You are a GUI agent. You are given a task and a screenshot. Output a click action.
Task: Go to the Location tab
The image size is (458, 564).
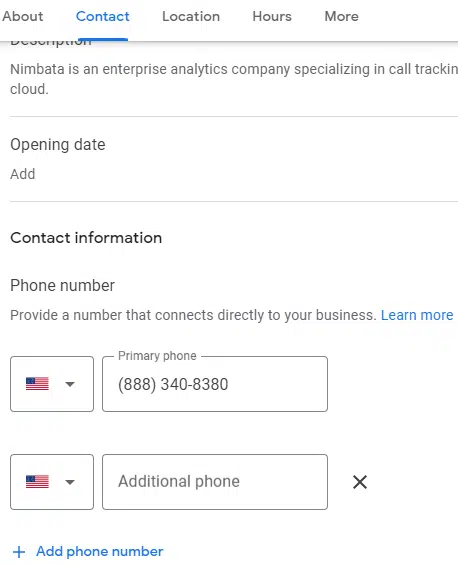191,16
